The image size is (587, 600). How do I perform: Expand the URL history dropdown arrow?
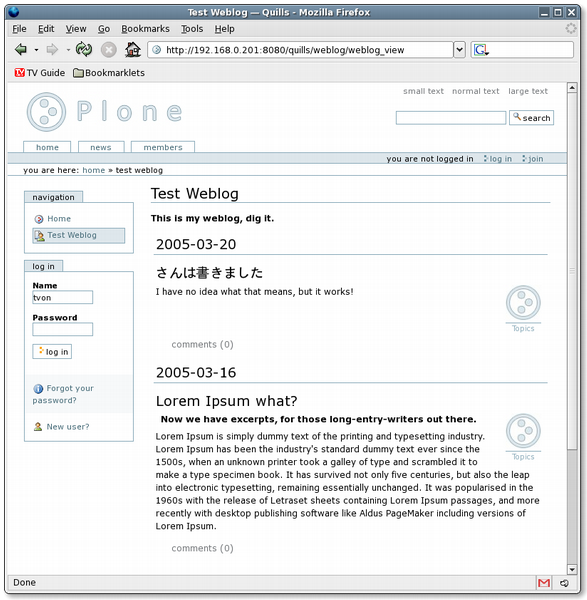(459, 50)
